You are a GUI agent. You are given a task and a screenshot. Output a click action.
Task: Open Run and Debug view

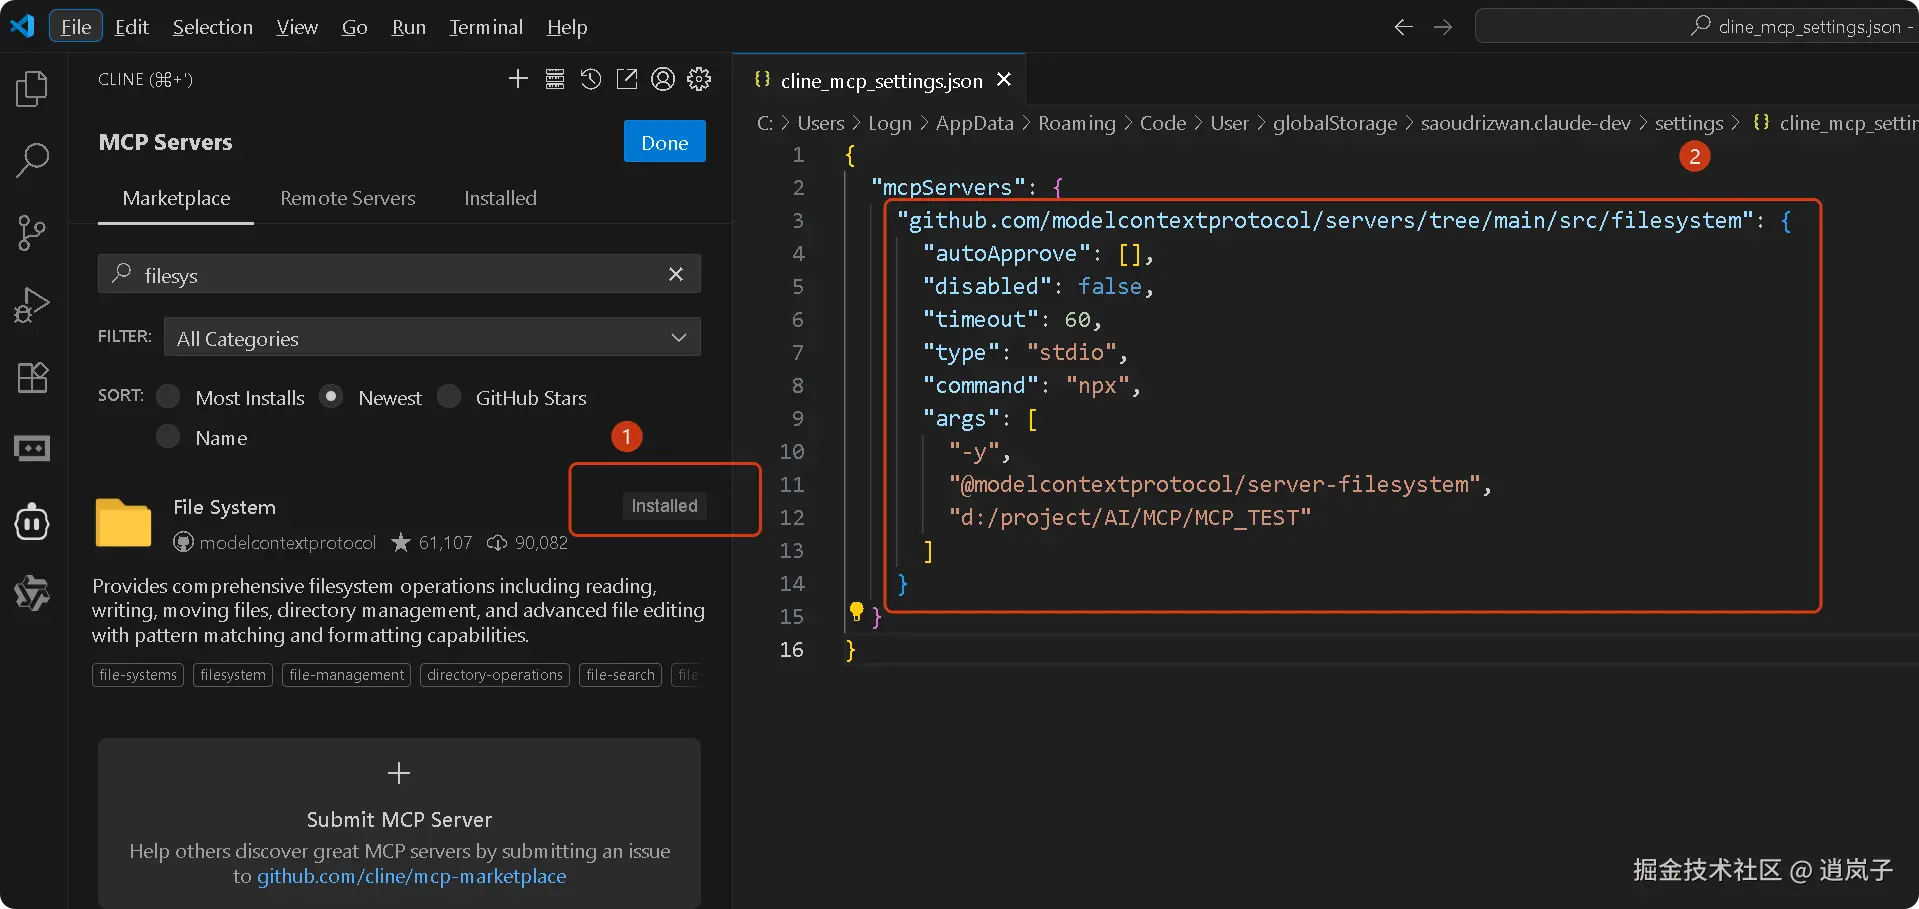click(32, 305)
